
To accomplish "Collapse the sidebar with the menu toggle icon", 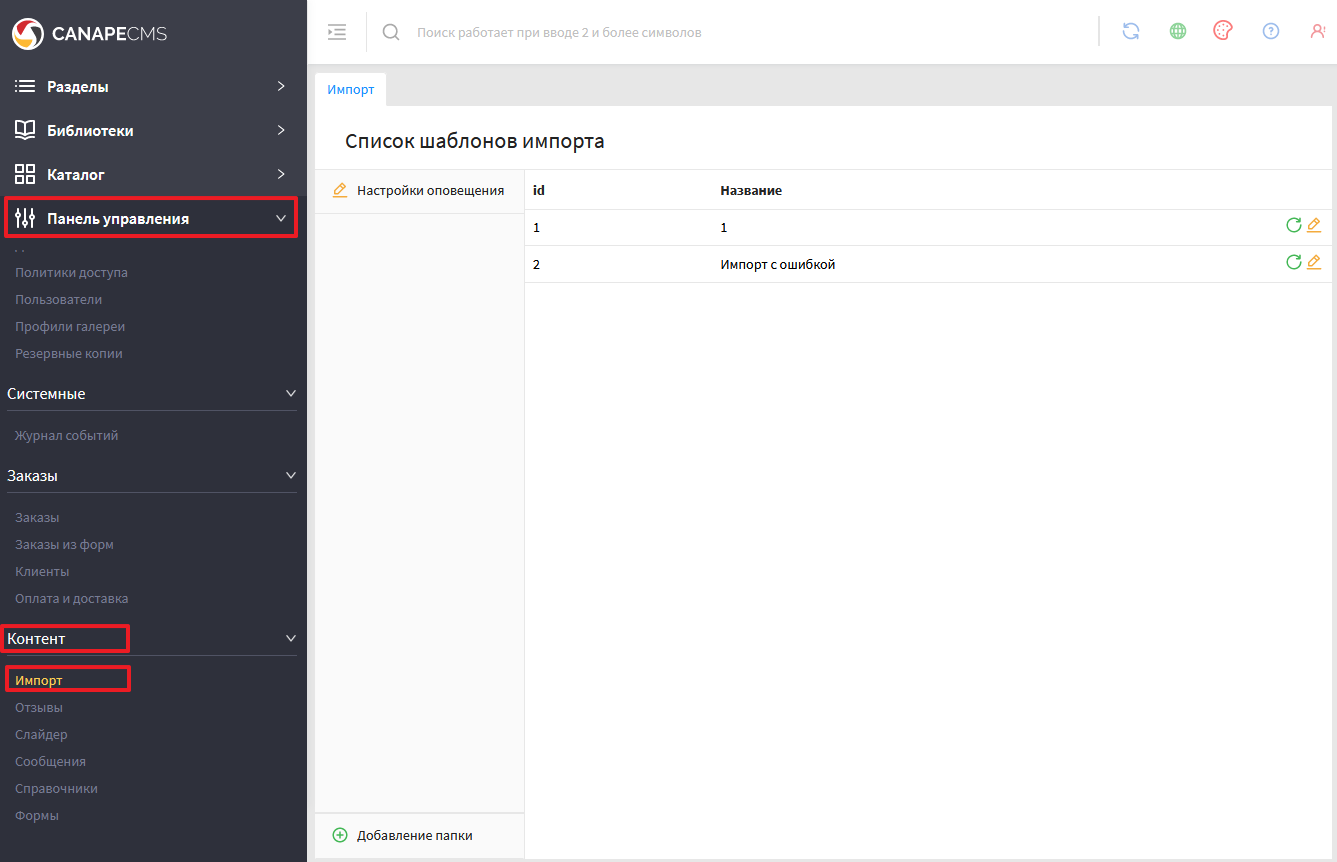I will [x=337, y=32].
